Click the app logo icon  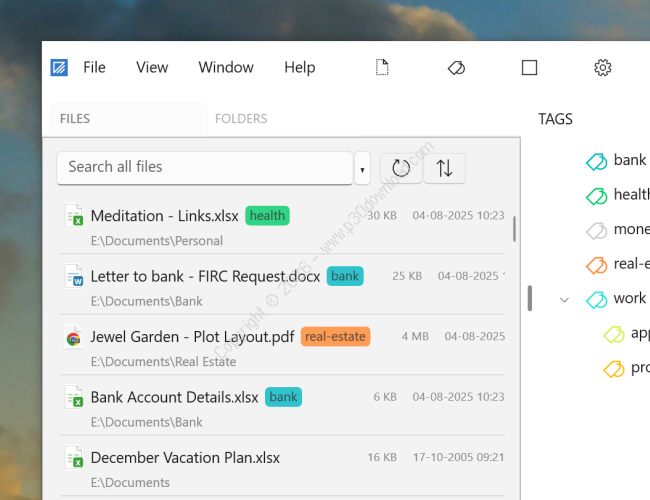click(x=60, y=68)
